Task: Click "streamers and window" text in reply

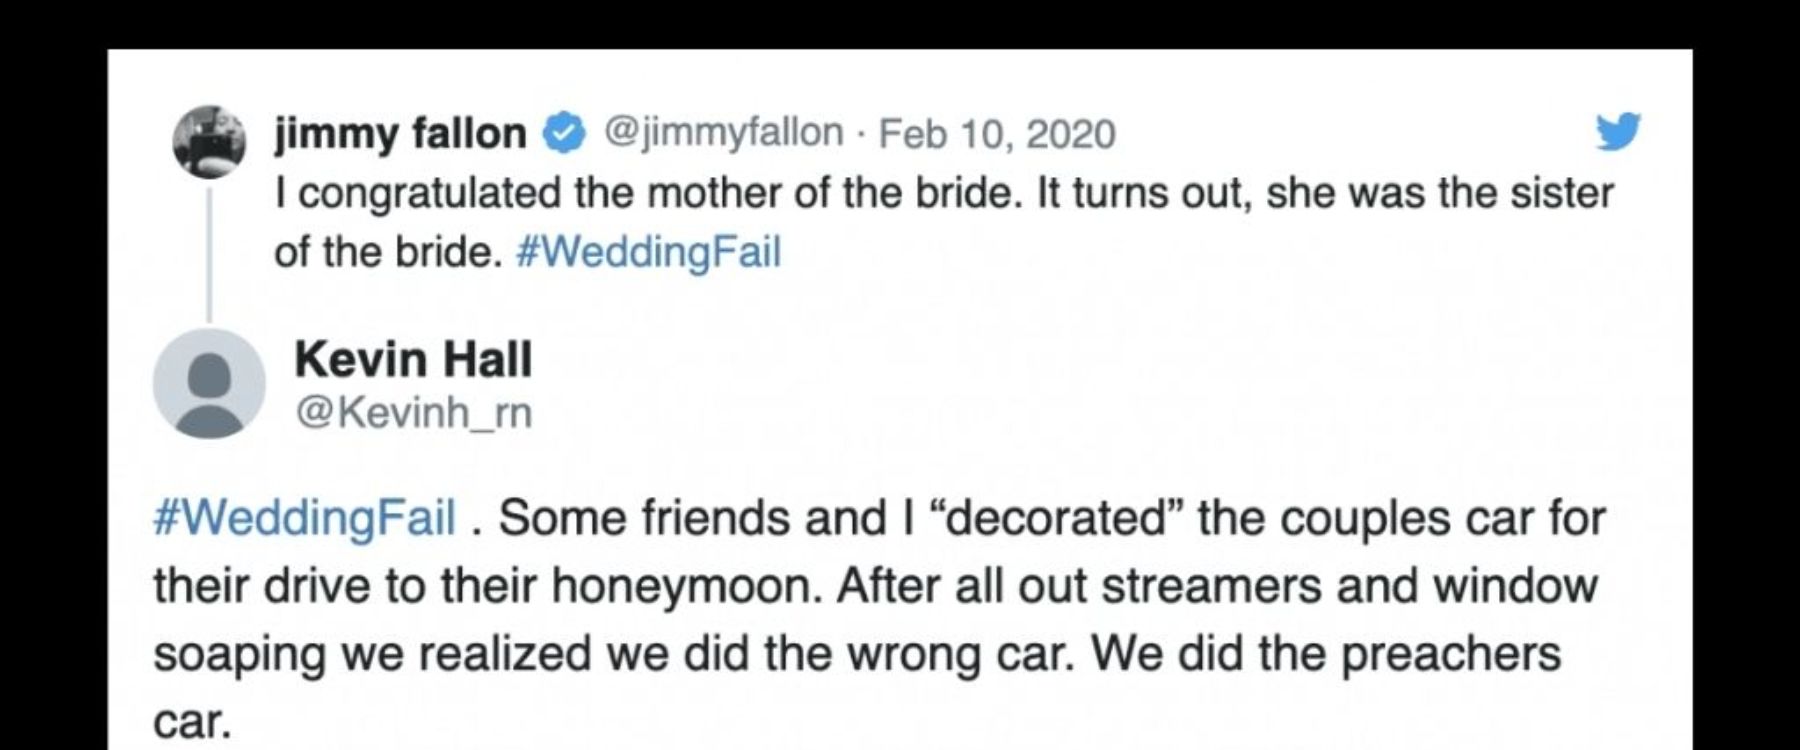Action: coord(1350,586)
